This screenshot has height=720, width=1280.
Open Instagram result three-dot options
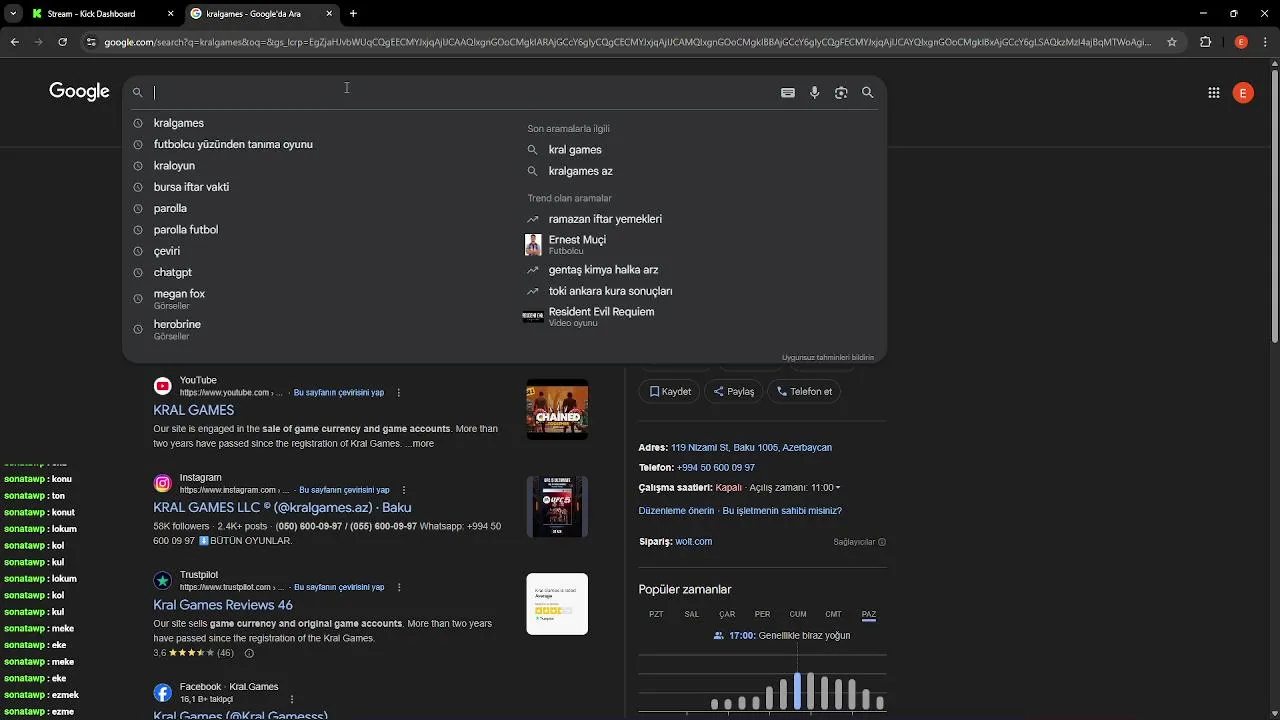pos(404,490)
